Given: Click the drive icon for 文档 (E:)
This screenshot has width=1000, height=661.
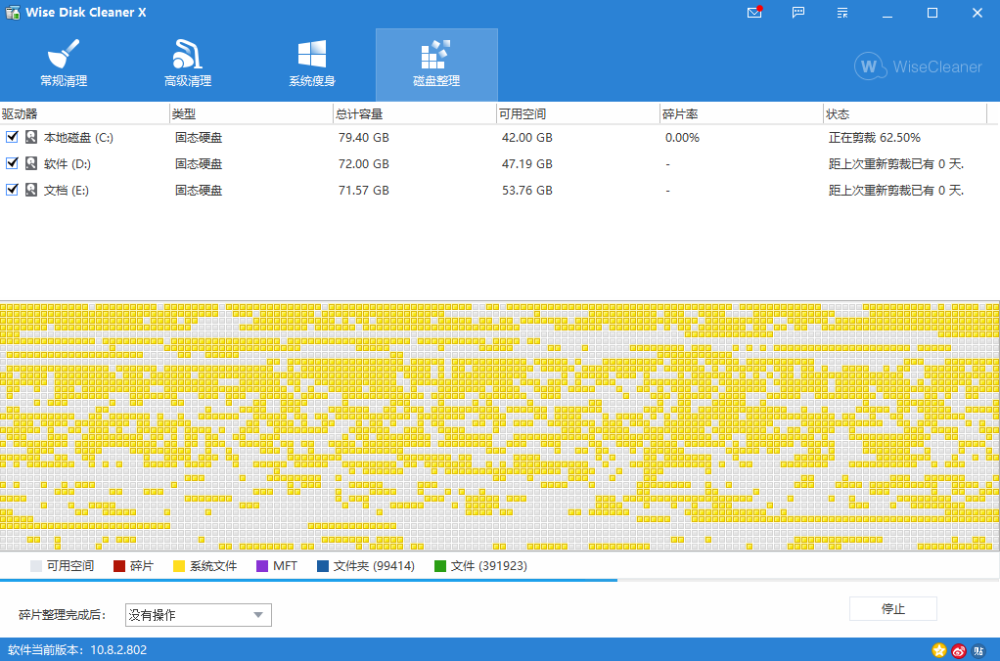Looking at the screenshot, I should point(31,189).
